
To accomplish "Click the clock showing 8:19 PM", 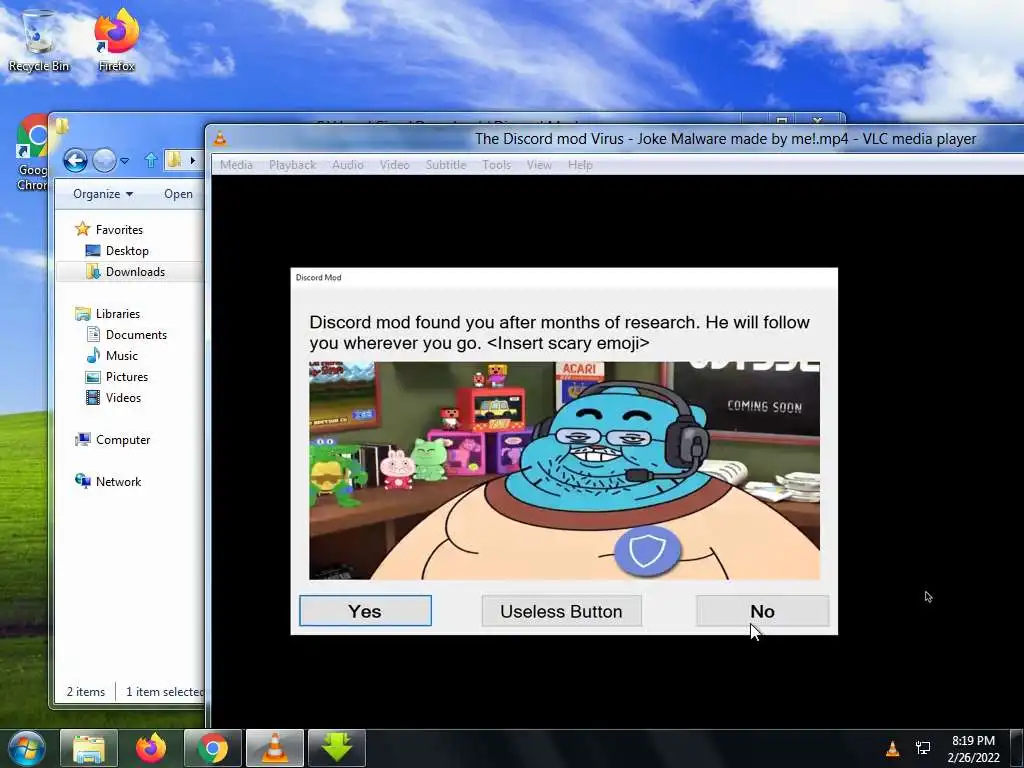I will point(973,741).
